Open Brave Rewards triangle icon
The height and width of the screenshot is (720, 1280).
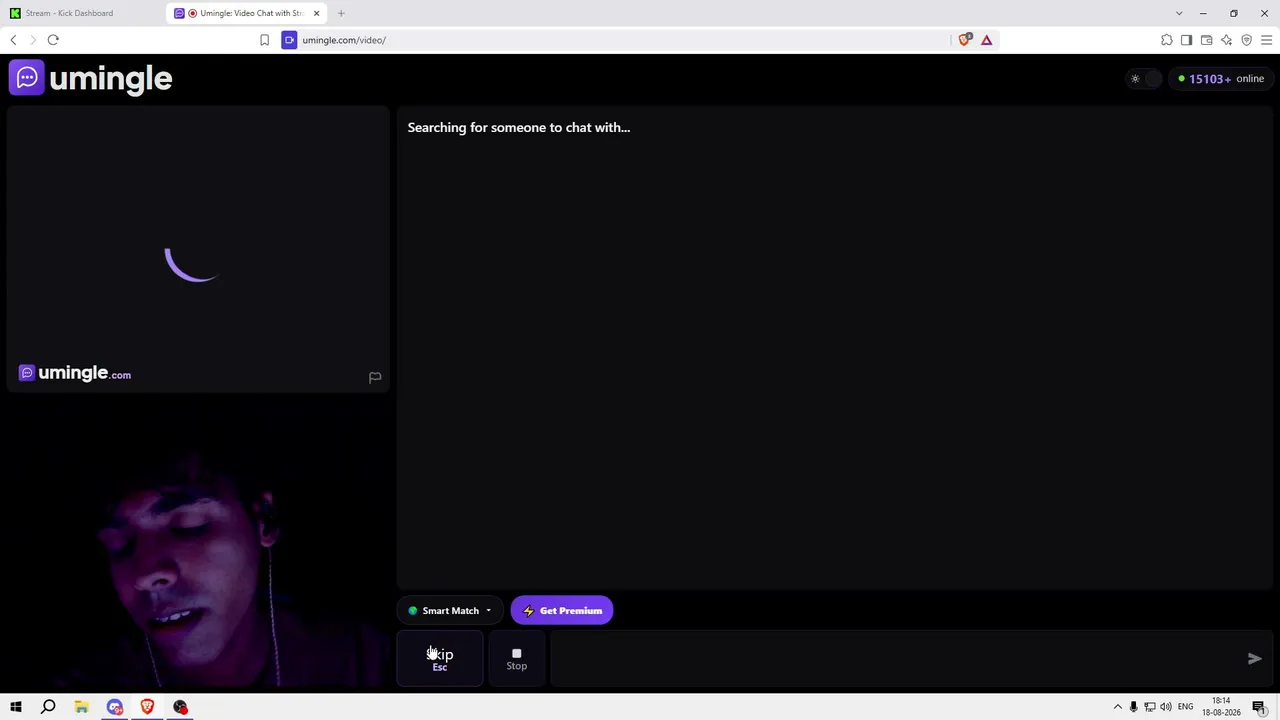986,40
